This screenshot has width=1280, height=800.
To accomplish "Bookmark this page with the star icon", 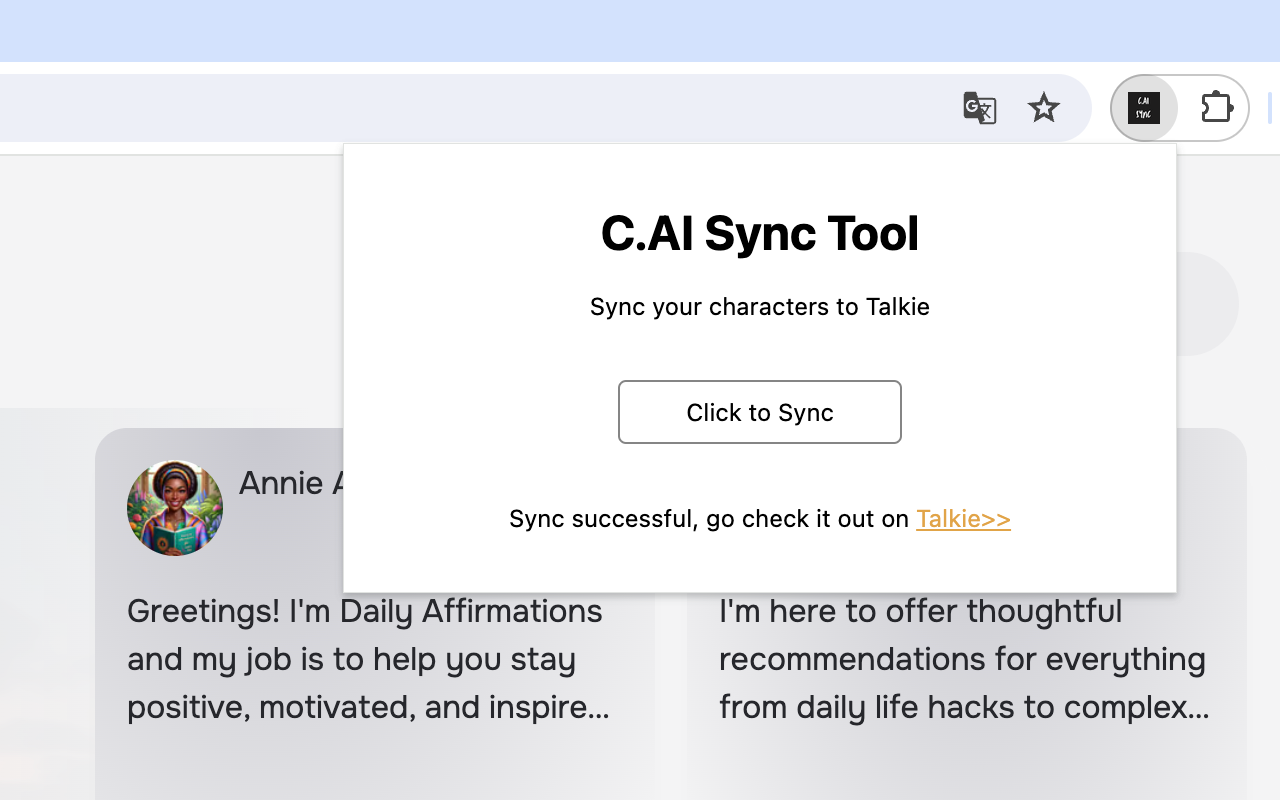I will tap(1043, 108).
